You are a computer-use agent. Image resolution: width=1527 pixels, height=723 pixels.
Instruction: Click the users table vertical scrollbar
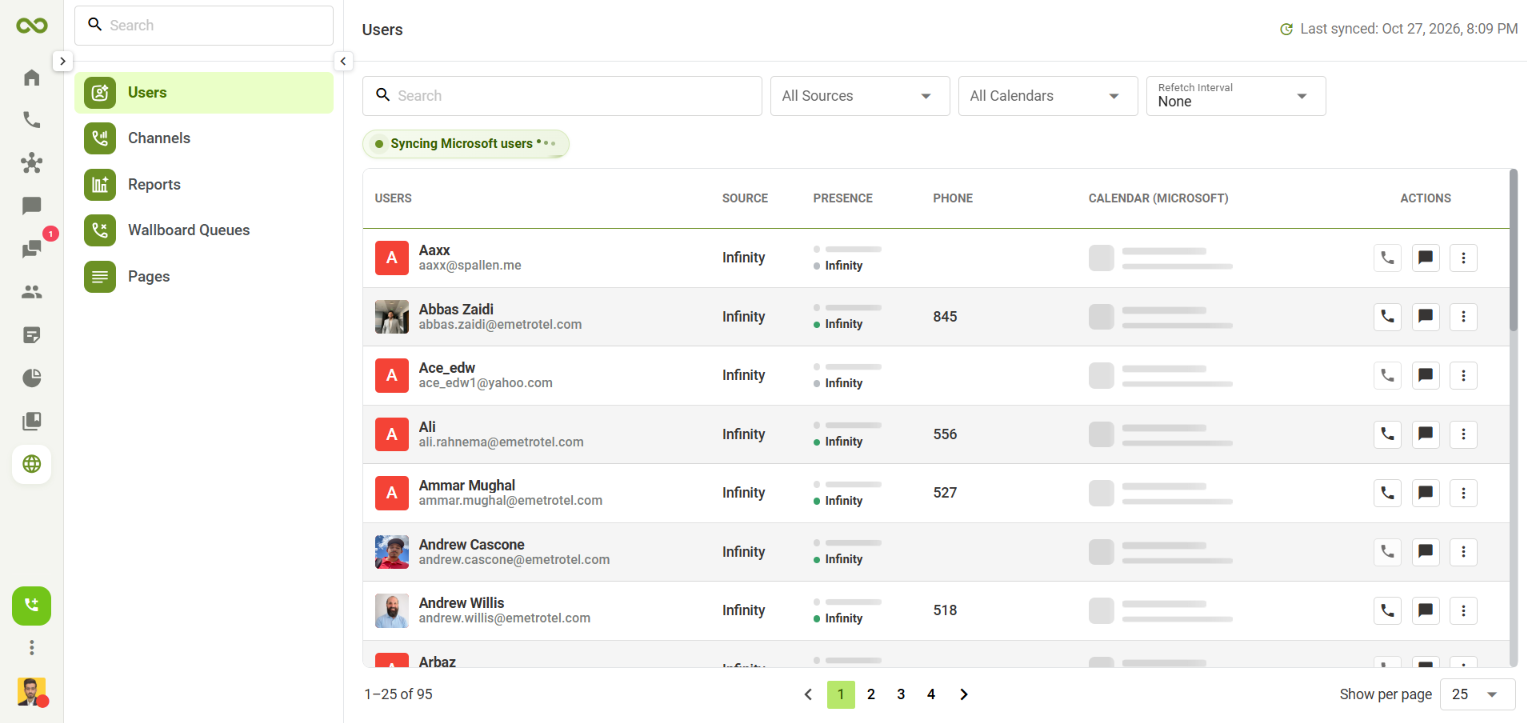1513,250
